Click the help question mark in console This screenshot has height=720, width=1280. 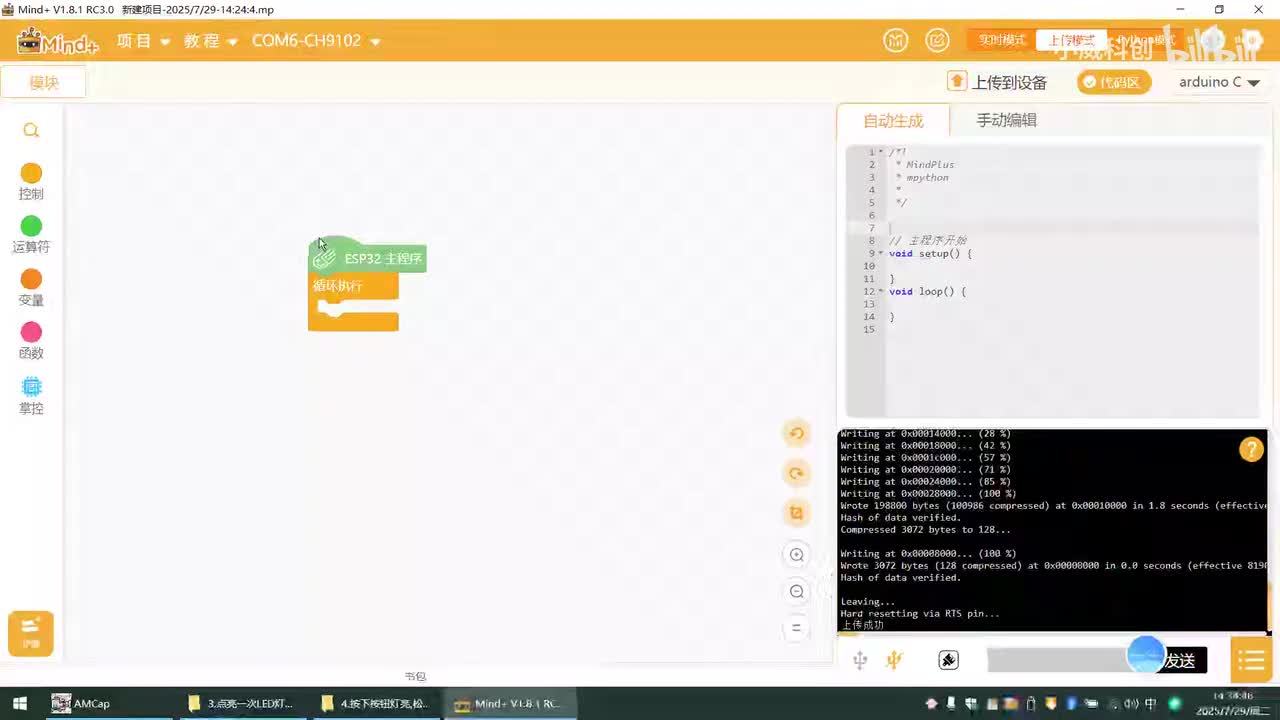(x=1251, y=449)
